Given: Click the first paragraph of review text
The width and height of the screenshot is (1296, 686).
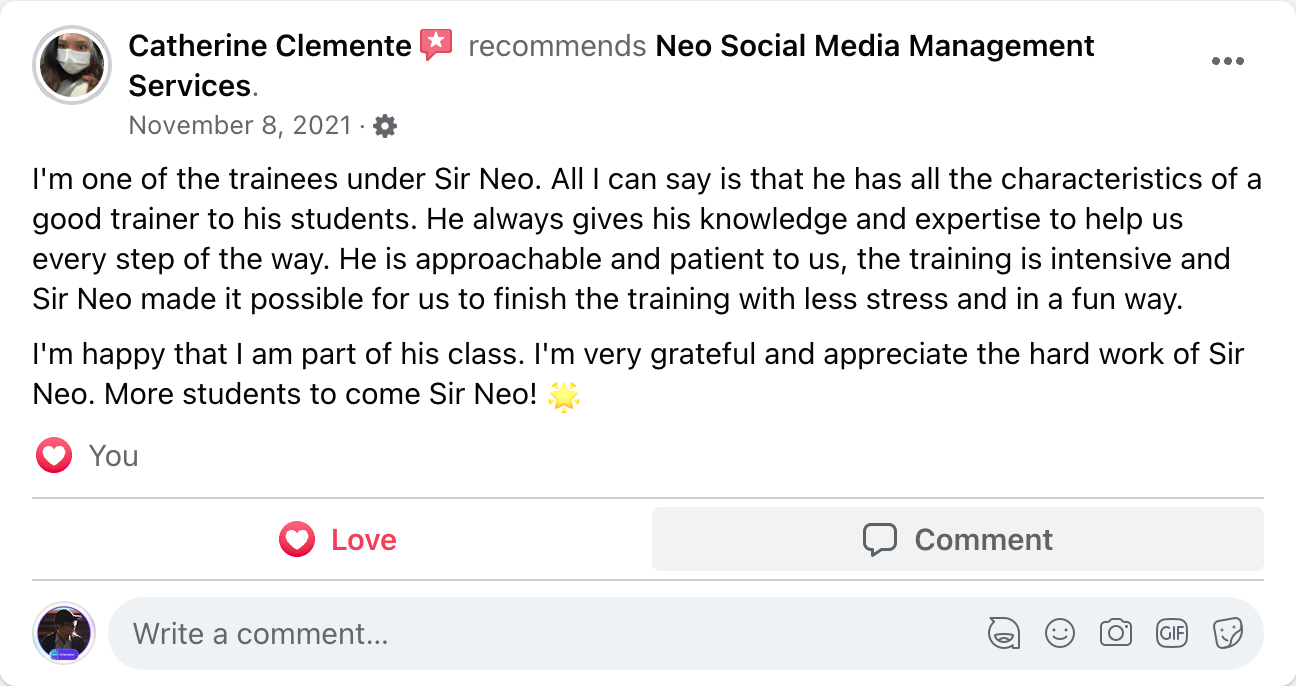Looking at the screenshot, I should [640, 241].
